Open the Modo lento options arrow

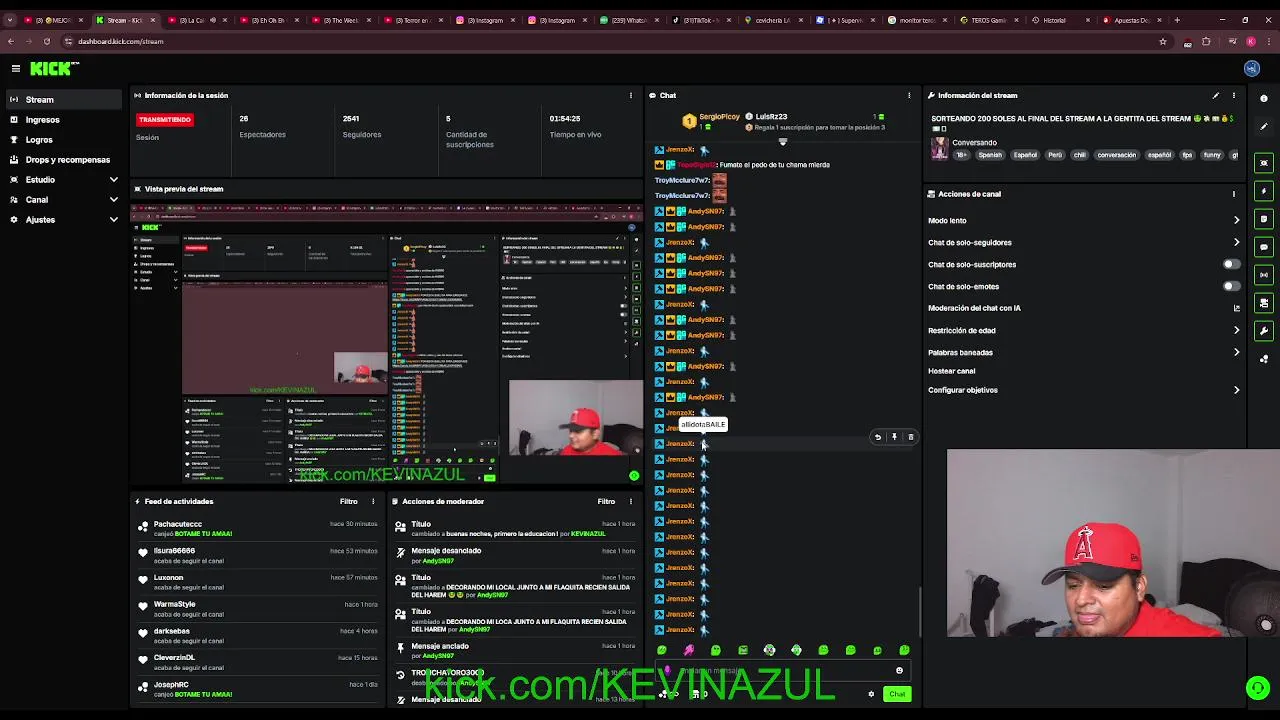(x=1236, y=220)
